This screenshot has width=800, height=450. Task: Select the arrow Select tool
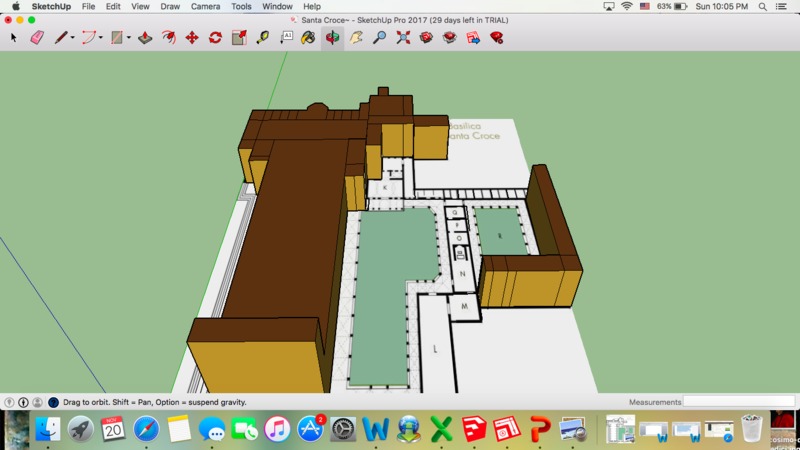14,37
